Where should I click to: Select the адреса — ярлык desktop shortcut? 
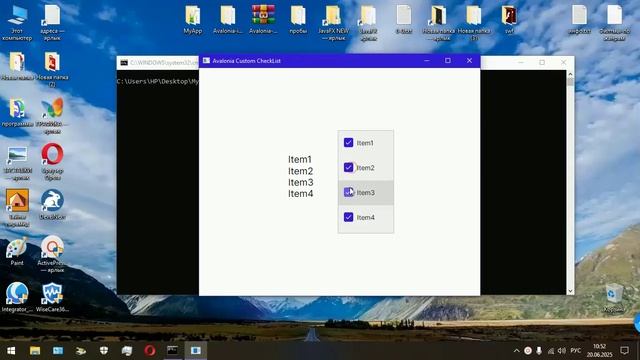[52, 23]
